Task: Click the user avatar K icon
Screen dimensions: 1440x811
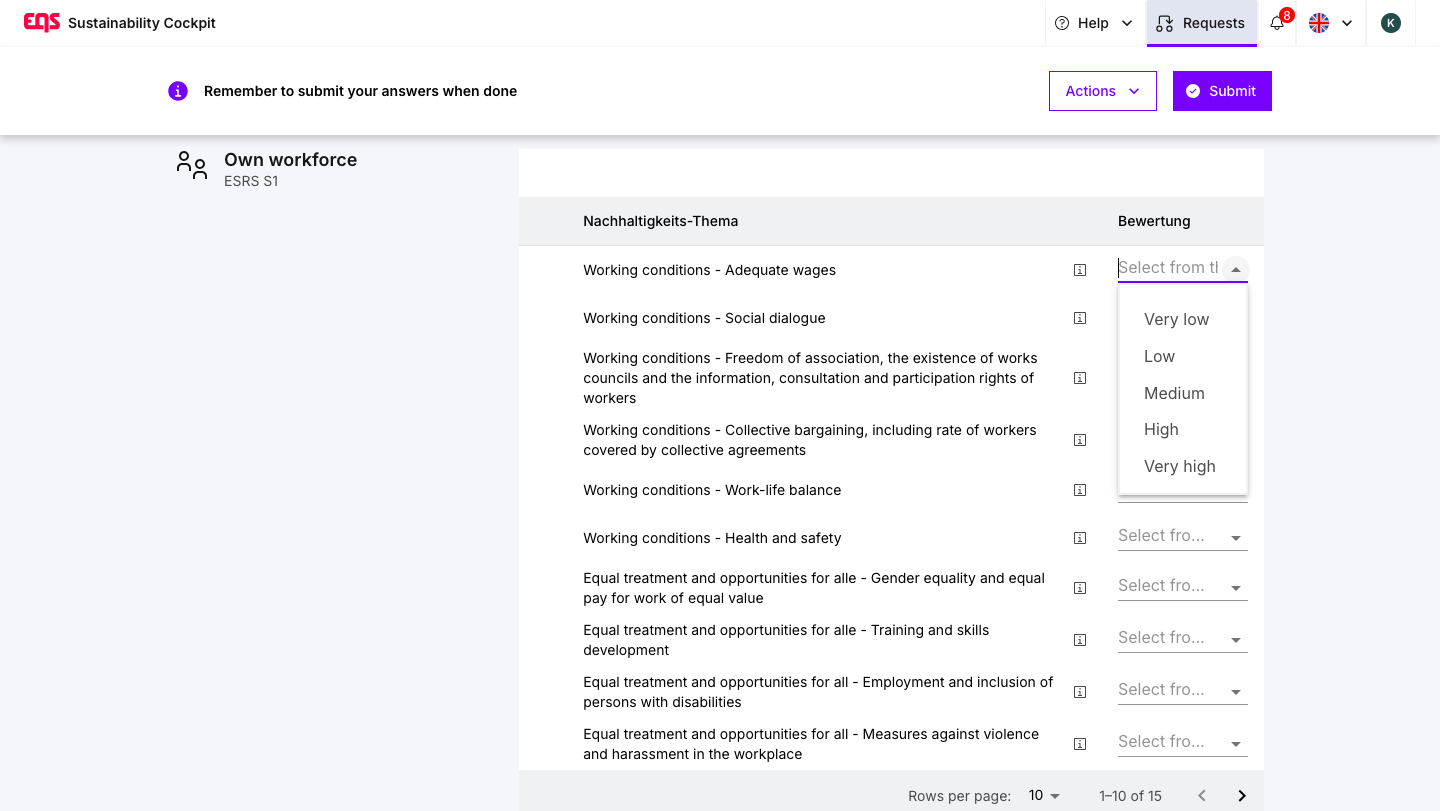Action: pos(1390,23)
